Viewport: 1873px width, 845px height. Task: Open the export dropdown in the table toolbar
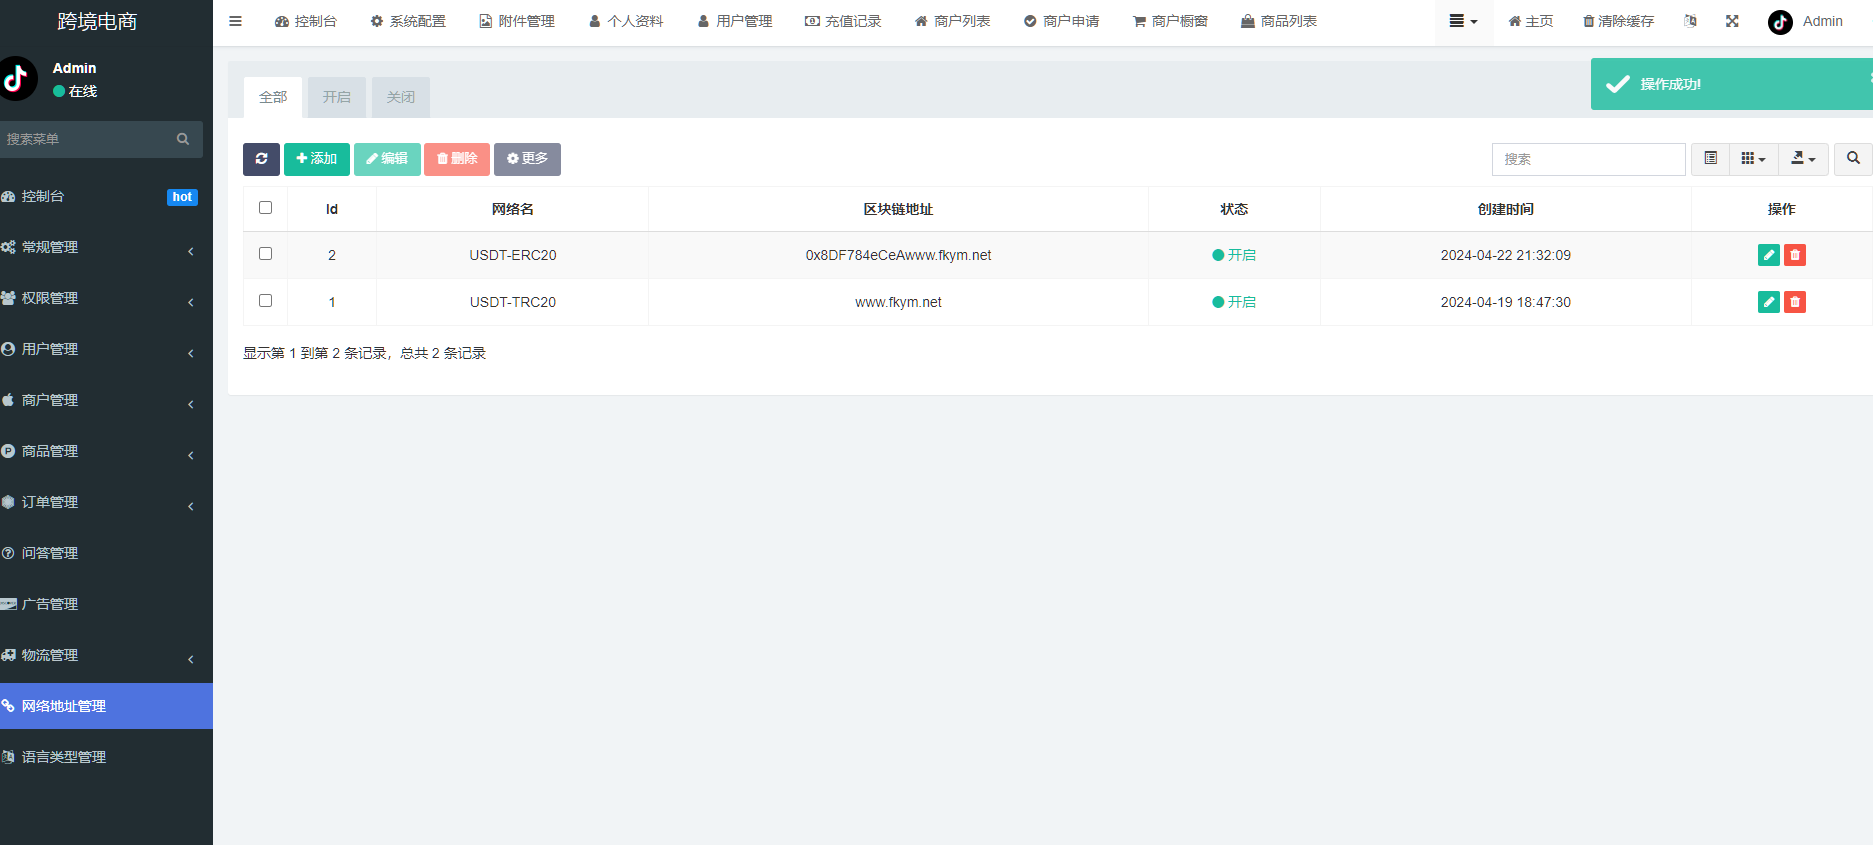(x=1803, y=159)
